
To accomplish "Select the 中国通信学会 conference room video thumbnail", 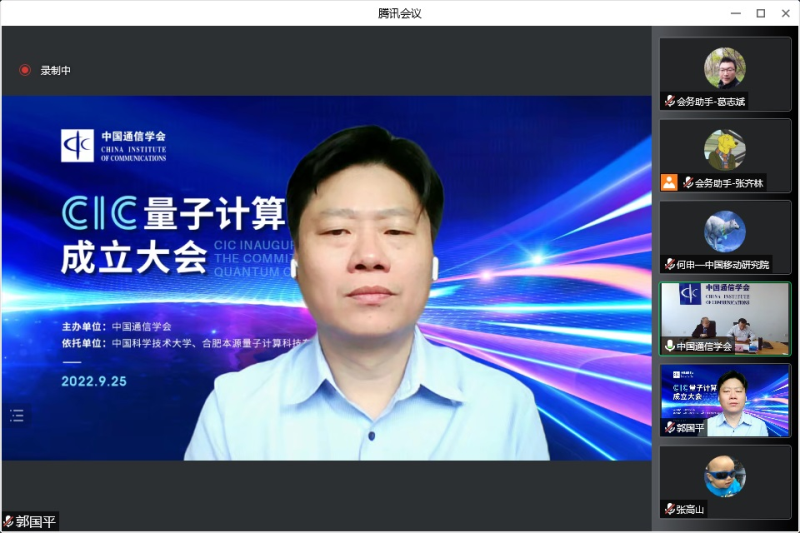I will tap(724, 315).
